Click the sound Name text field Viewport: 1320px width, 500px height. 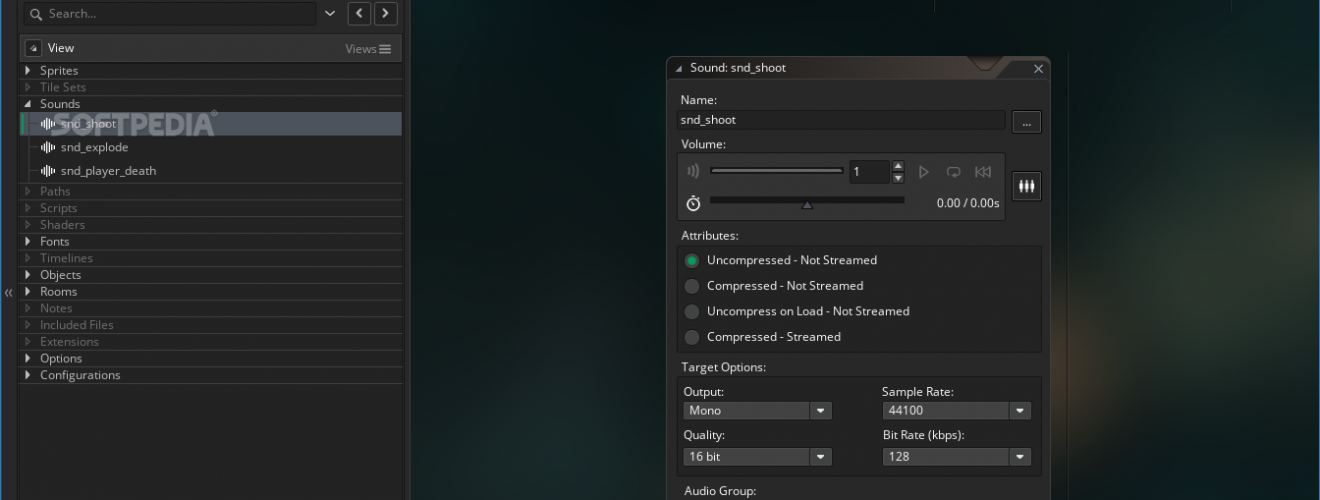tap(841, 120)
